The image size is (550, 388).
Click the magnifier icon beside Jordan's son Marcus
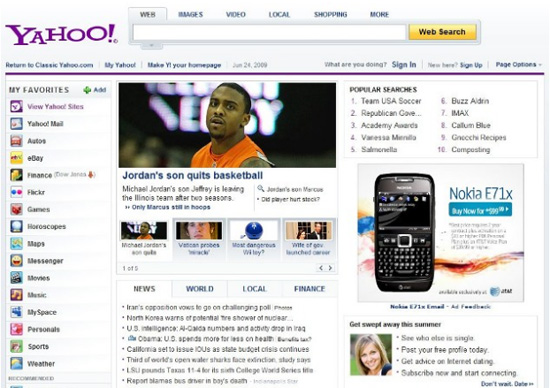(261, 189)
